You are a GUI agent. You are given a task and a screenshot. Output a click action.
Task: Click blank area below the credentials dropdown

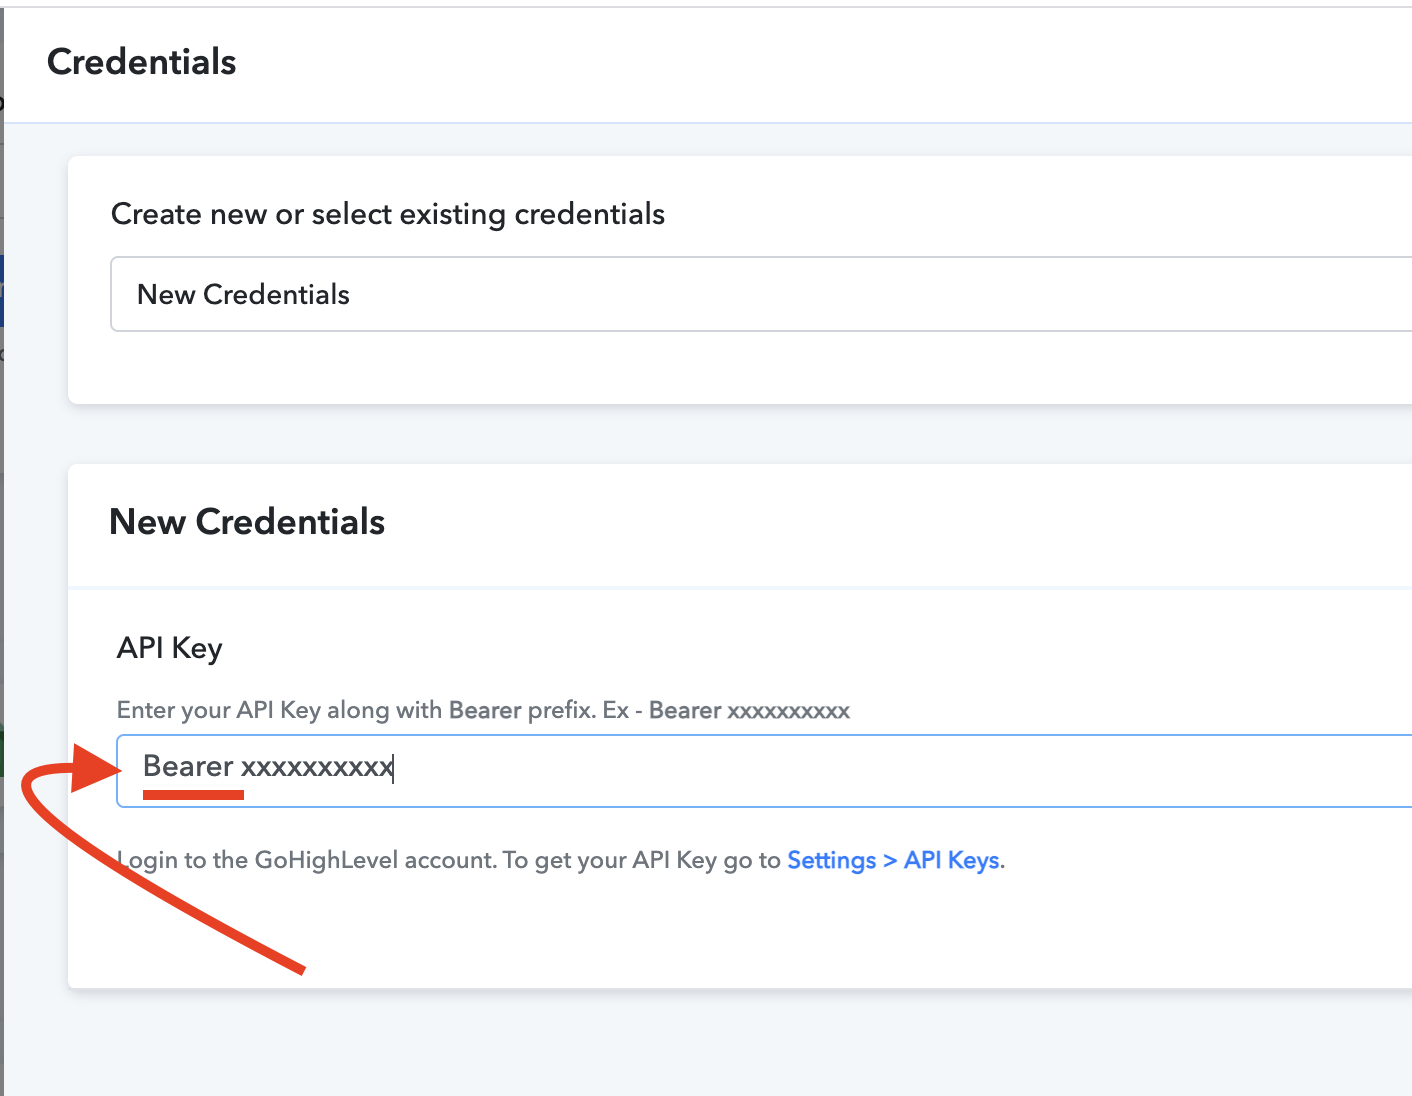click(740, 367)
